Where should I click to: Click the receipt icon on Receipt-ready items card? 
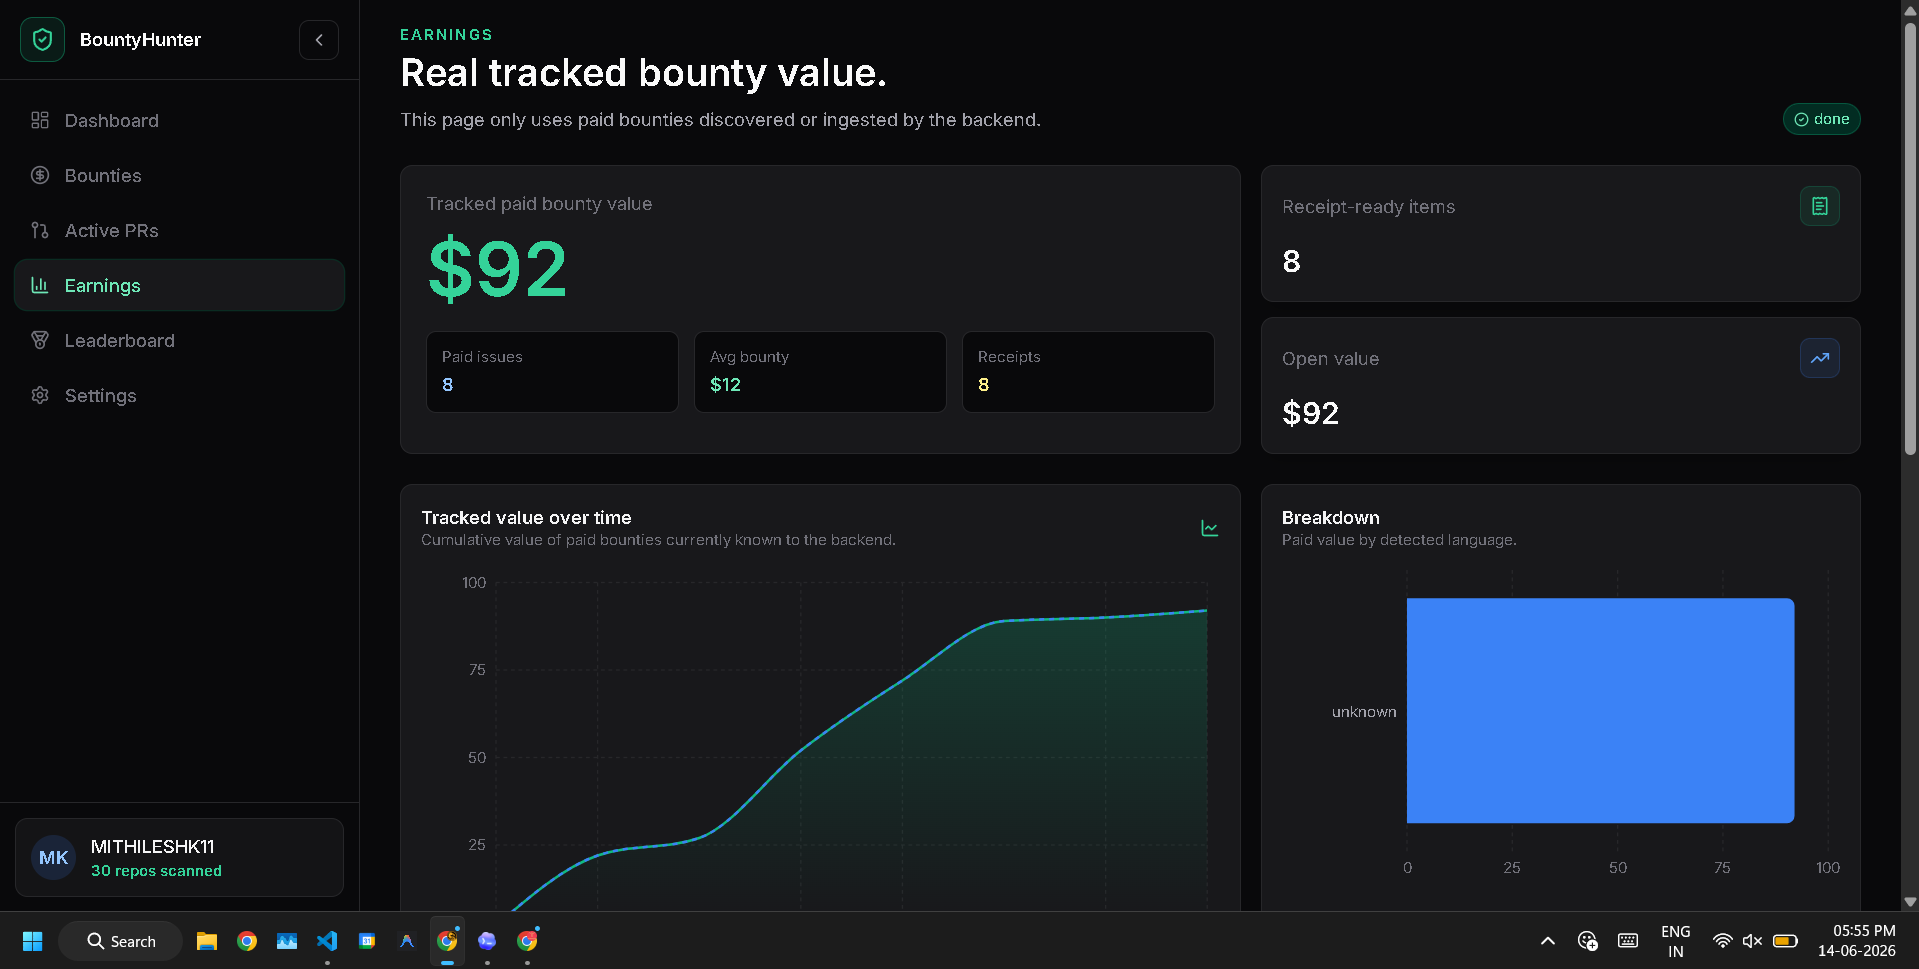1819,206
